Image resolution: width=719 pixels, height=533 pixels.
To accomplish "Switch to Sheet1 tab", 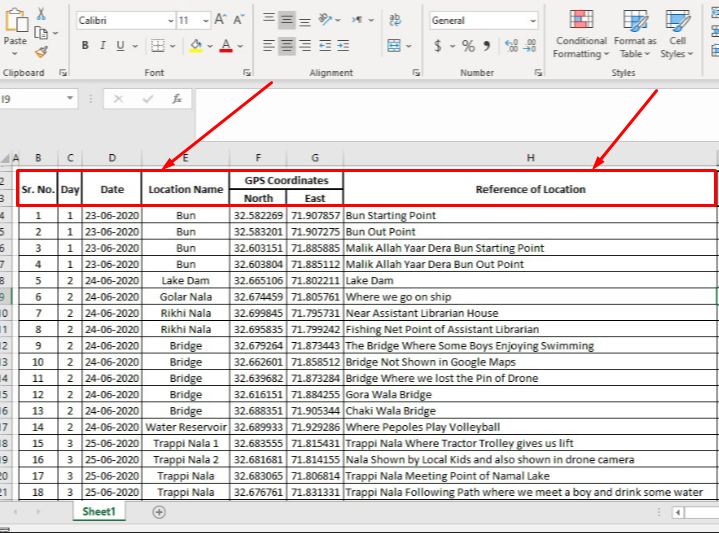I will tap(99, 511).
